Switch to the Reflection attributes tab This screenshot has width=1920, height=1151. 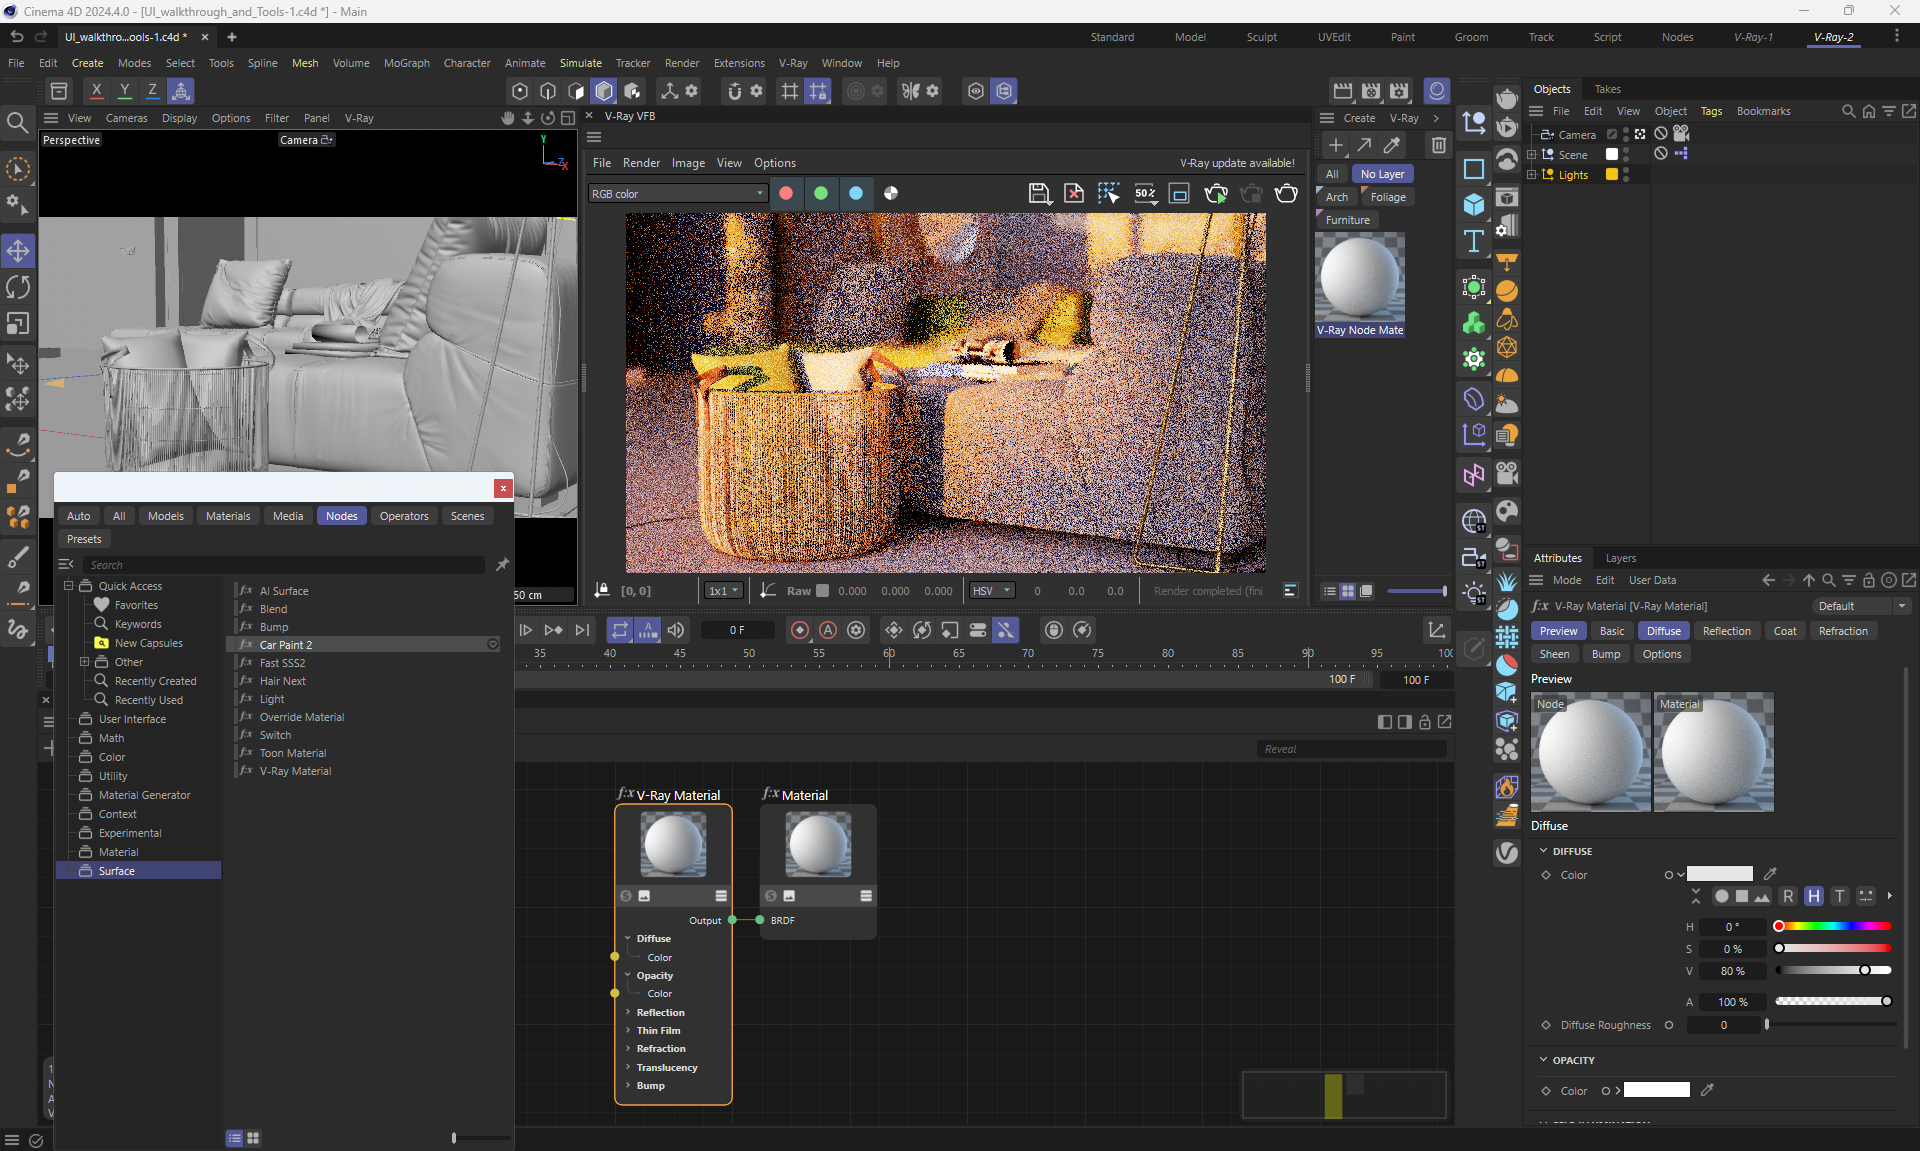pos(1726,631)
